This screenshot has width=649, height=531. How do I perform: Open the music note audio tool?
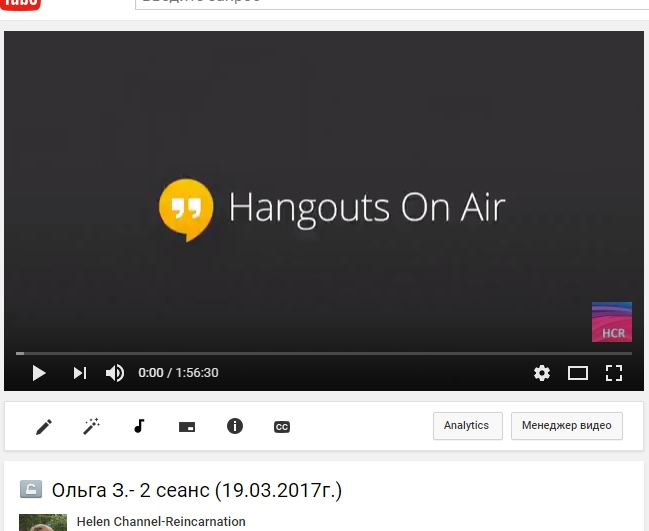(139, 426)
